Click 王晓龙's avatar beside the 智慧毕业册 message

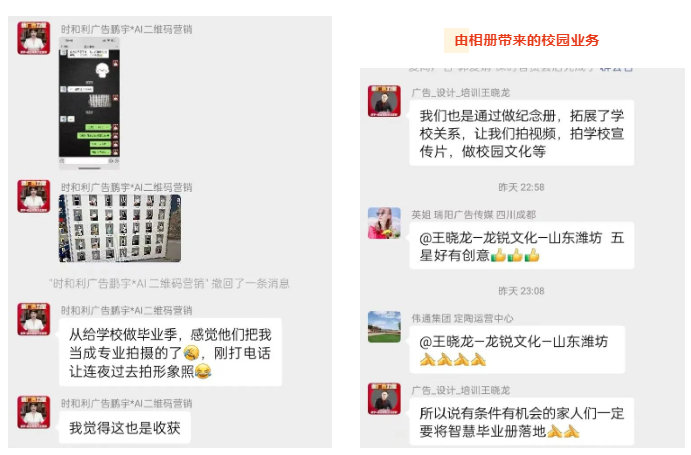pos(384,399)
